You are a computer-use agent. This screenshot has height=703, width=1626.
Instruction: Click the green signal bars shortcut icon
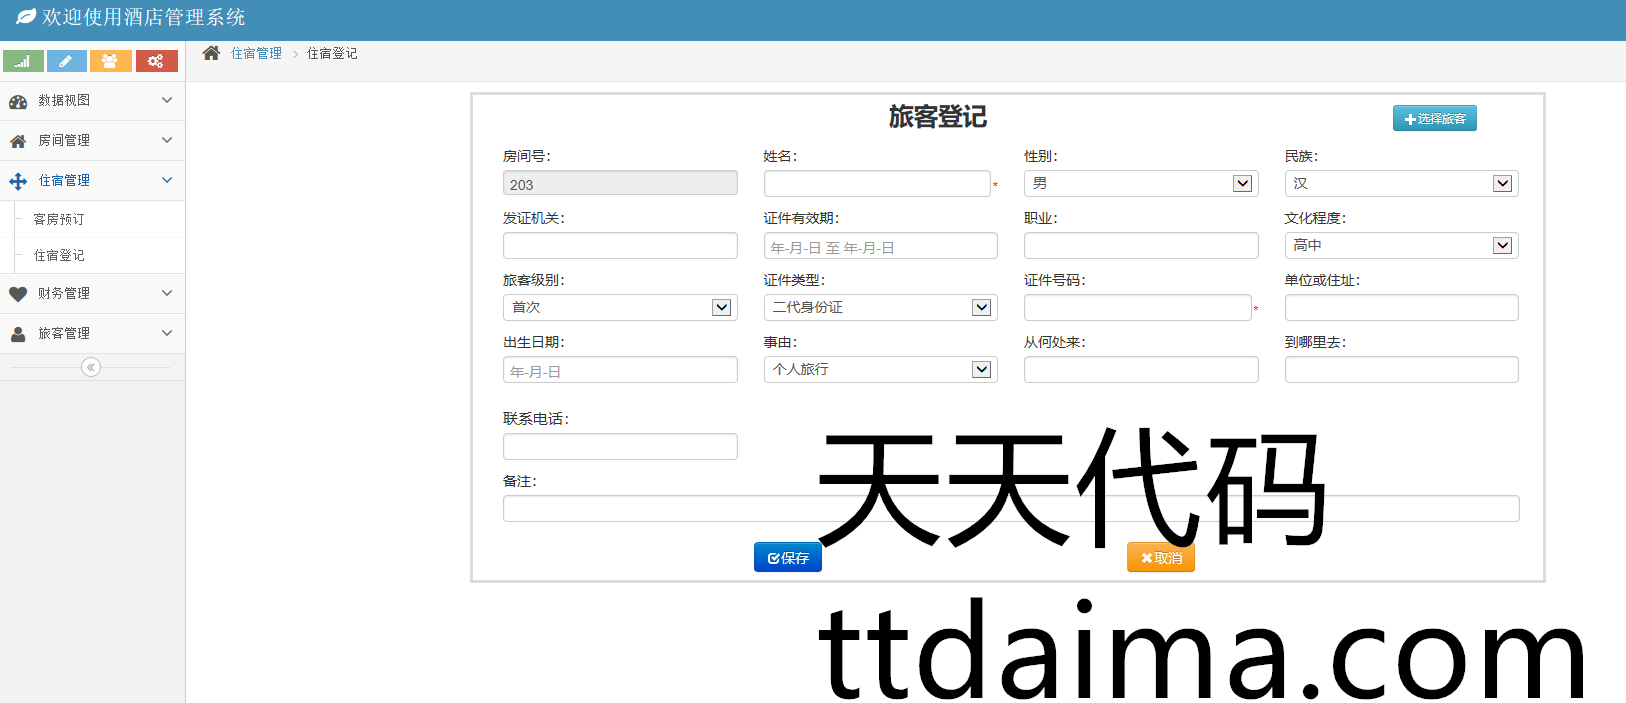(x=23, y=62)
